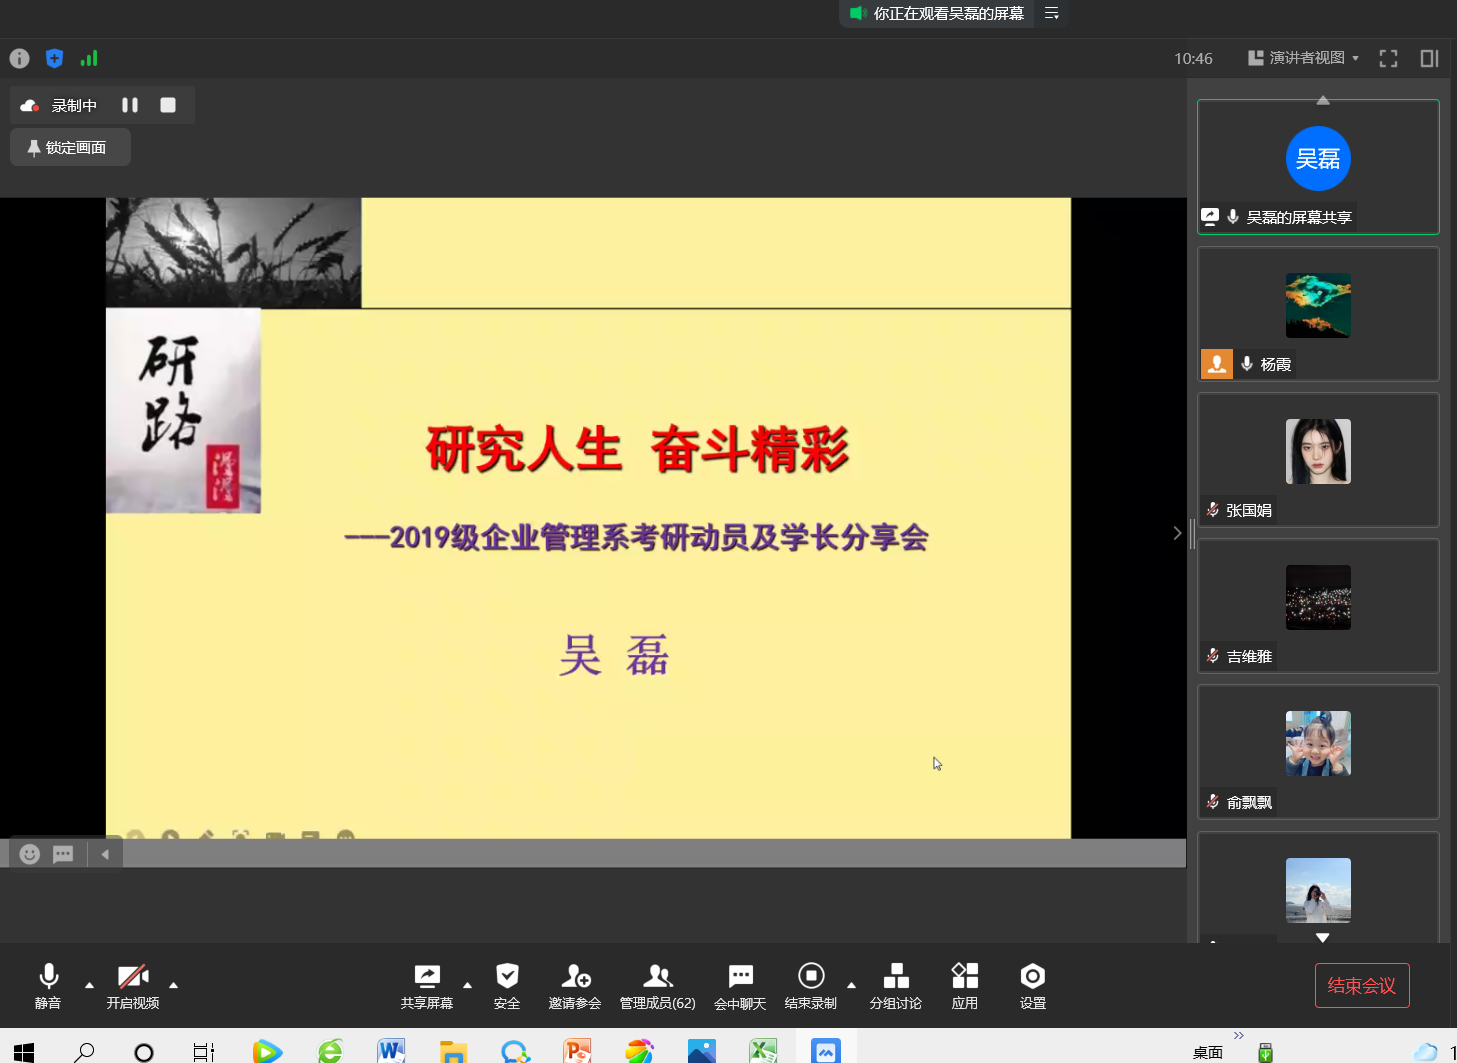The image size is (1457, 1063).
Task: Expand the share screen options arrow
Action: coord(467,985)
